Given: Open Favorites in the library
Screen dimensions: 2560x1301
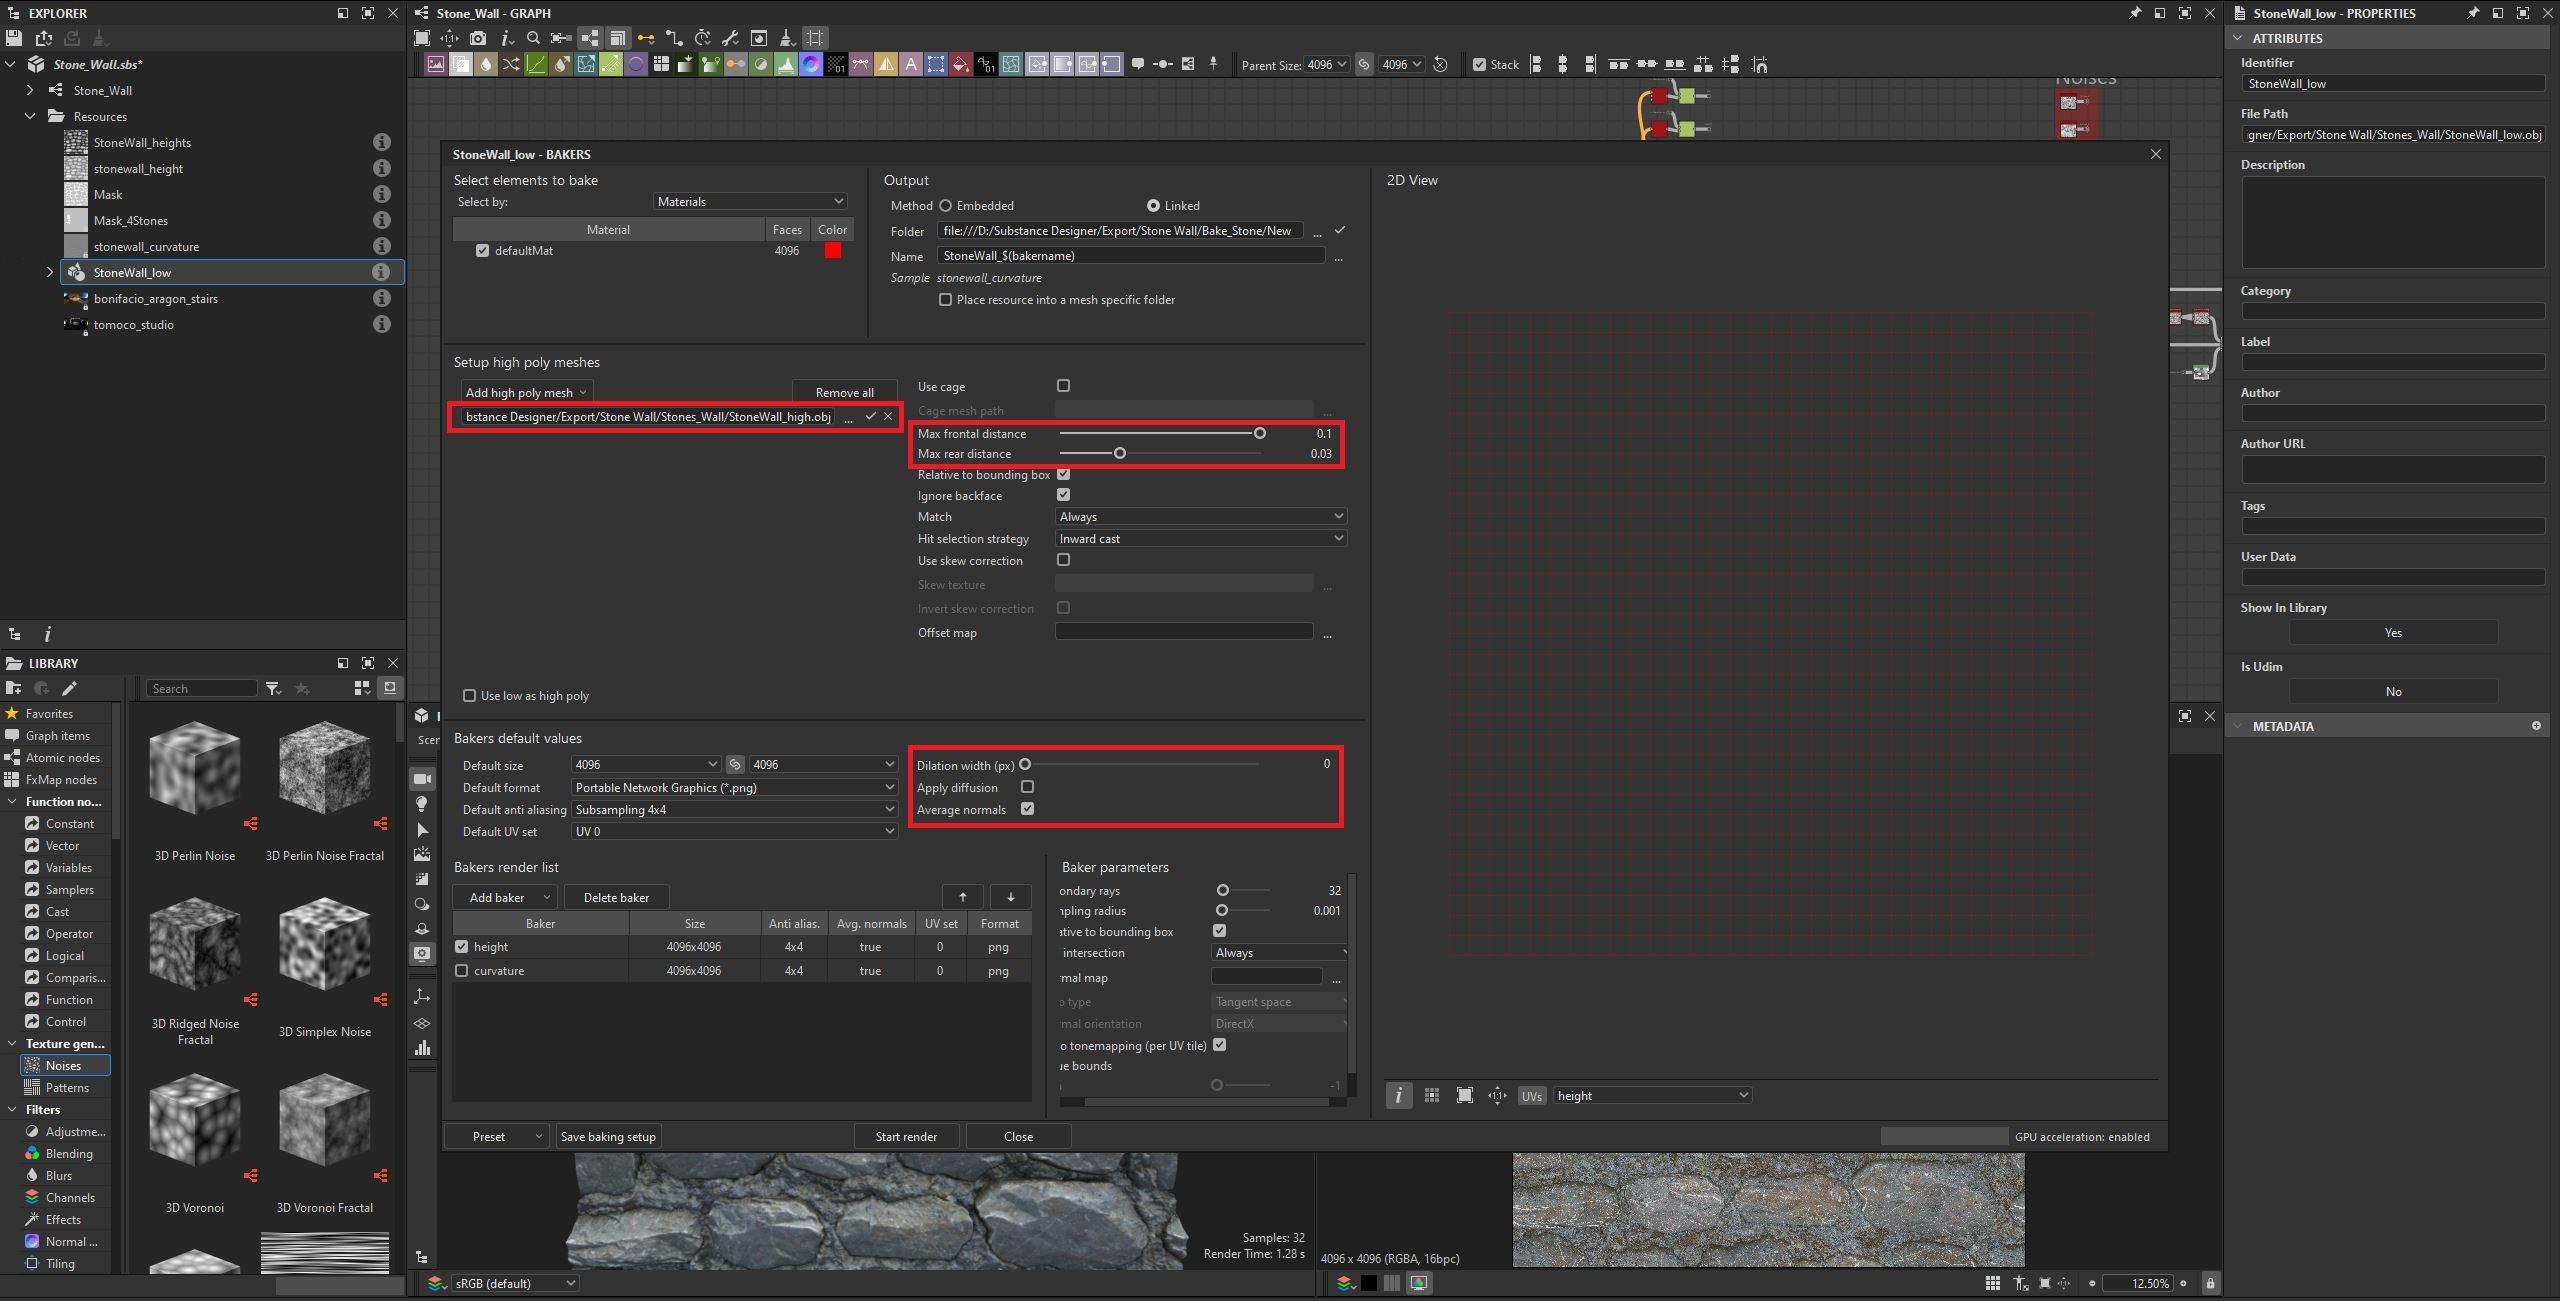Looking at the screenshot, I should (x=49, y=713).
